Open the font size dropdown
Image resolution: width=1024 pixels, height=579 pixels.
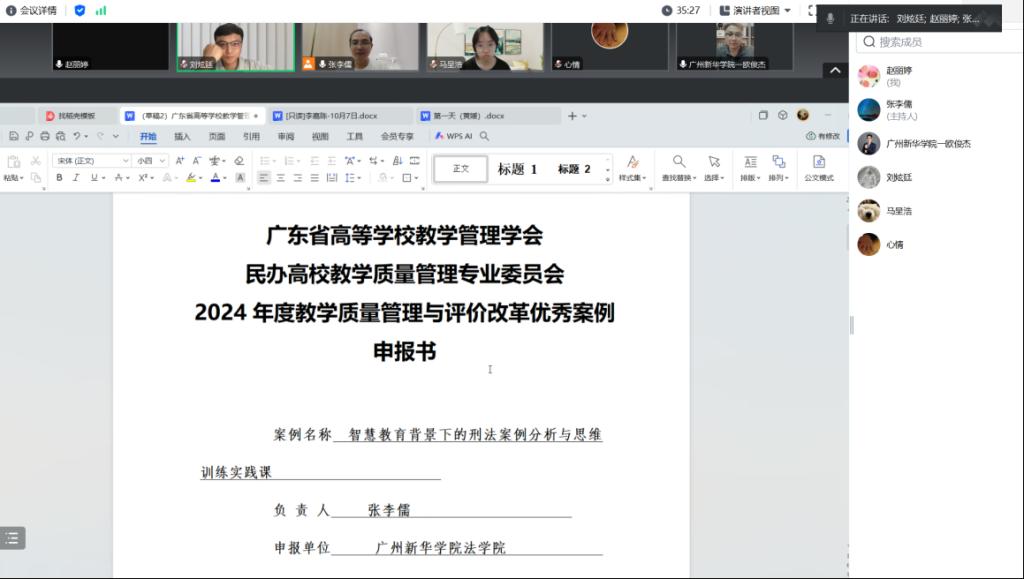tap(150, 160)
